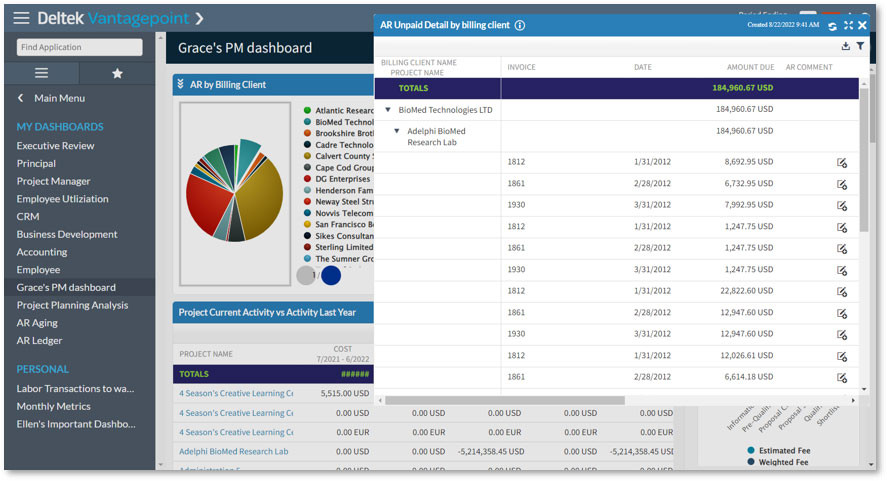Exit the expanded view of AR Unpaid Detail
The width and height of the screenshot is (887, 481).
[849, 25]
